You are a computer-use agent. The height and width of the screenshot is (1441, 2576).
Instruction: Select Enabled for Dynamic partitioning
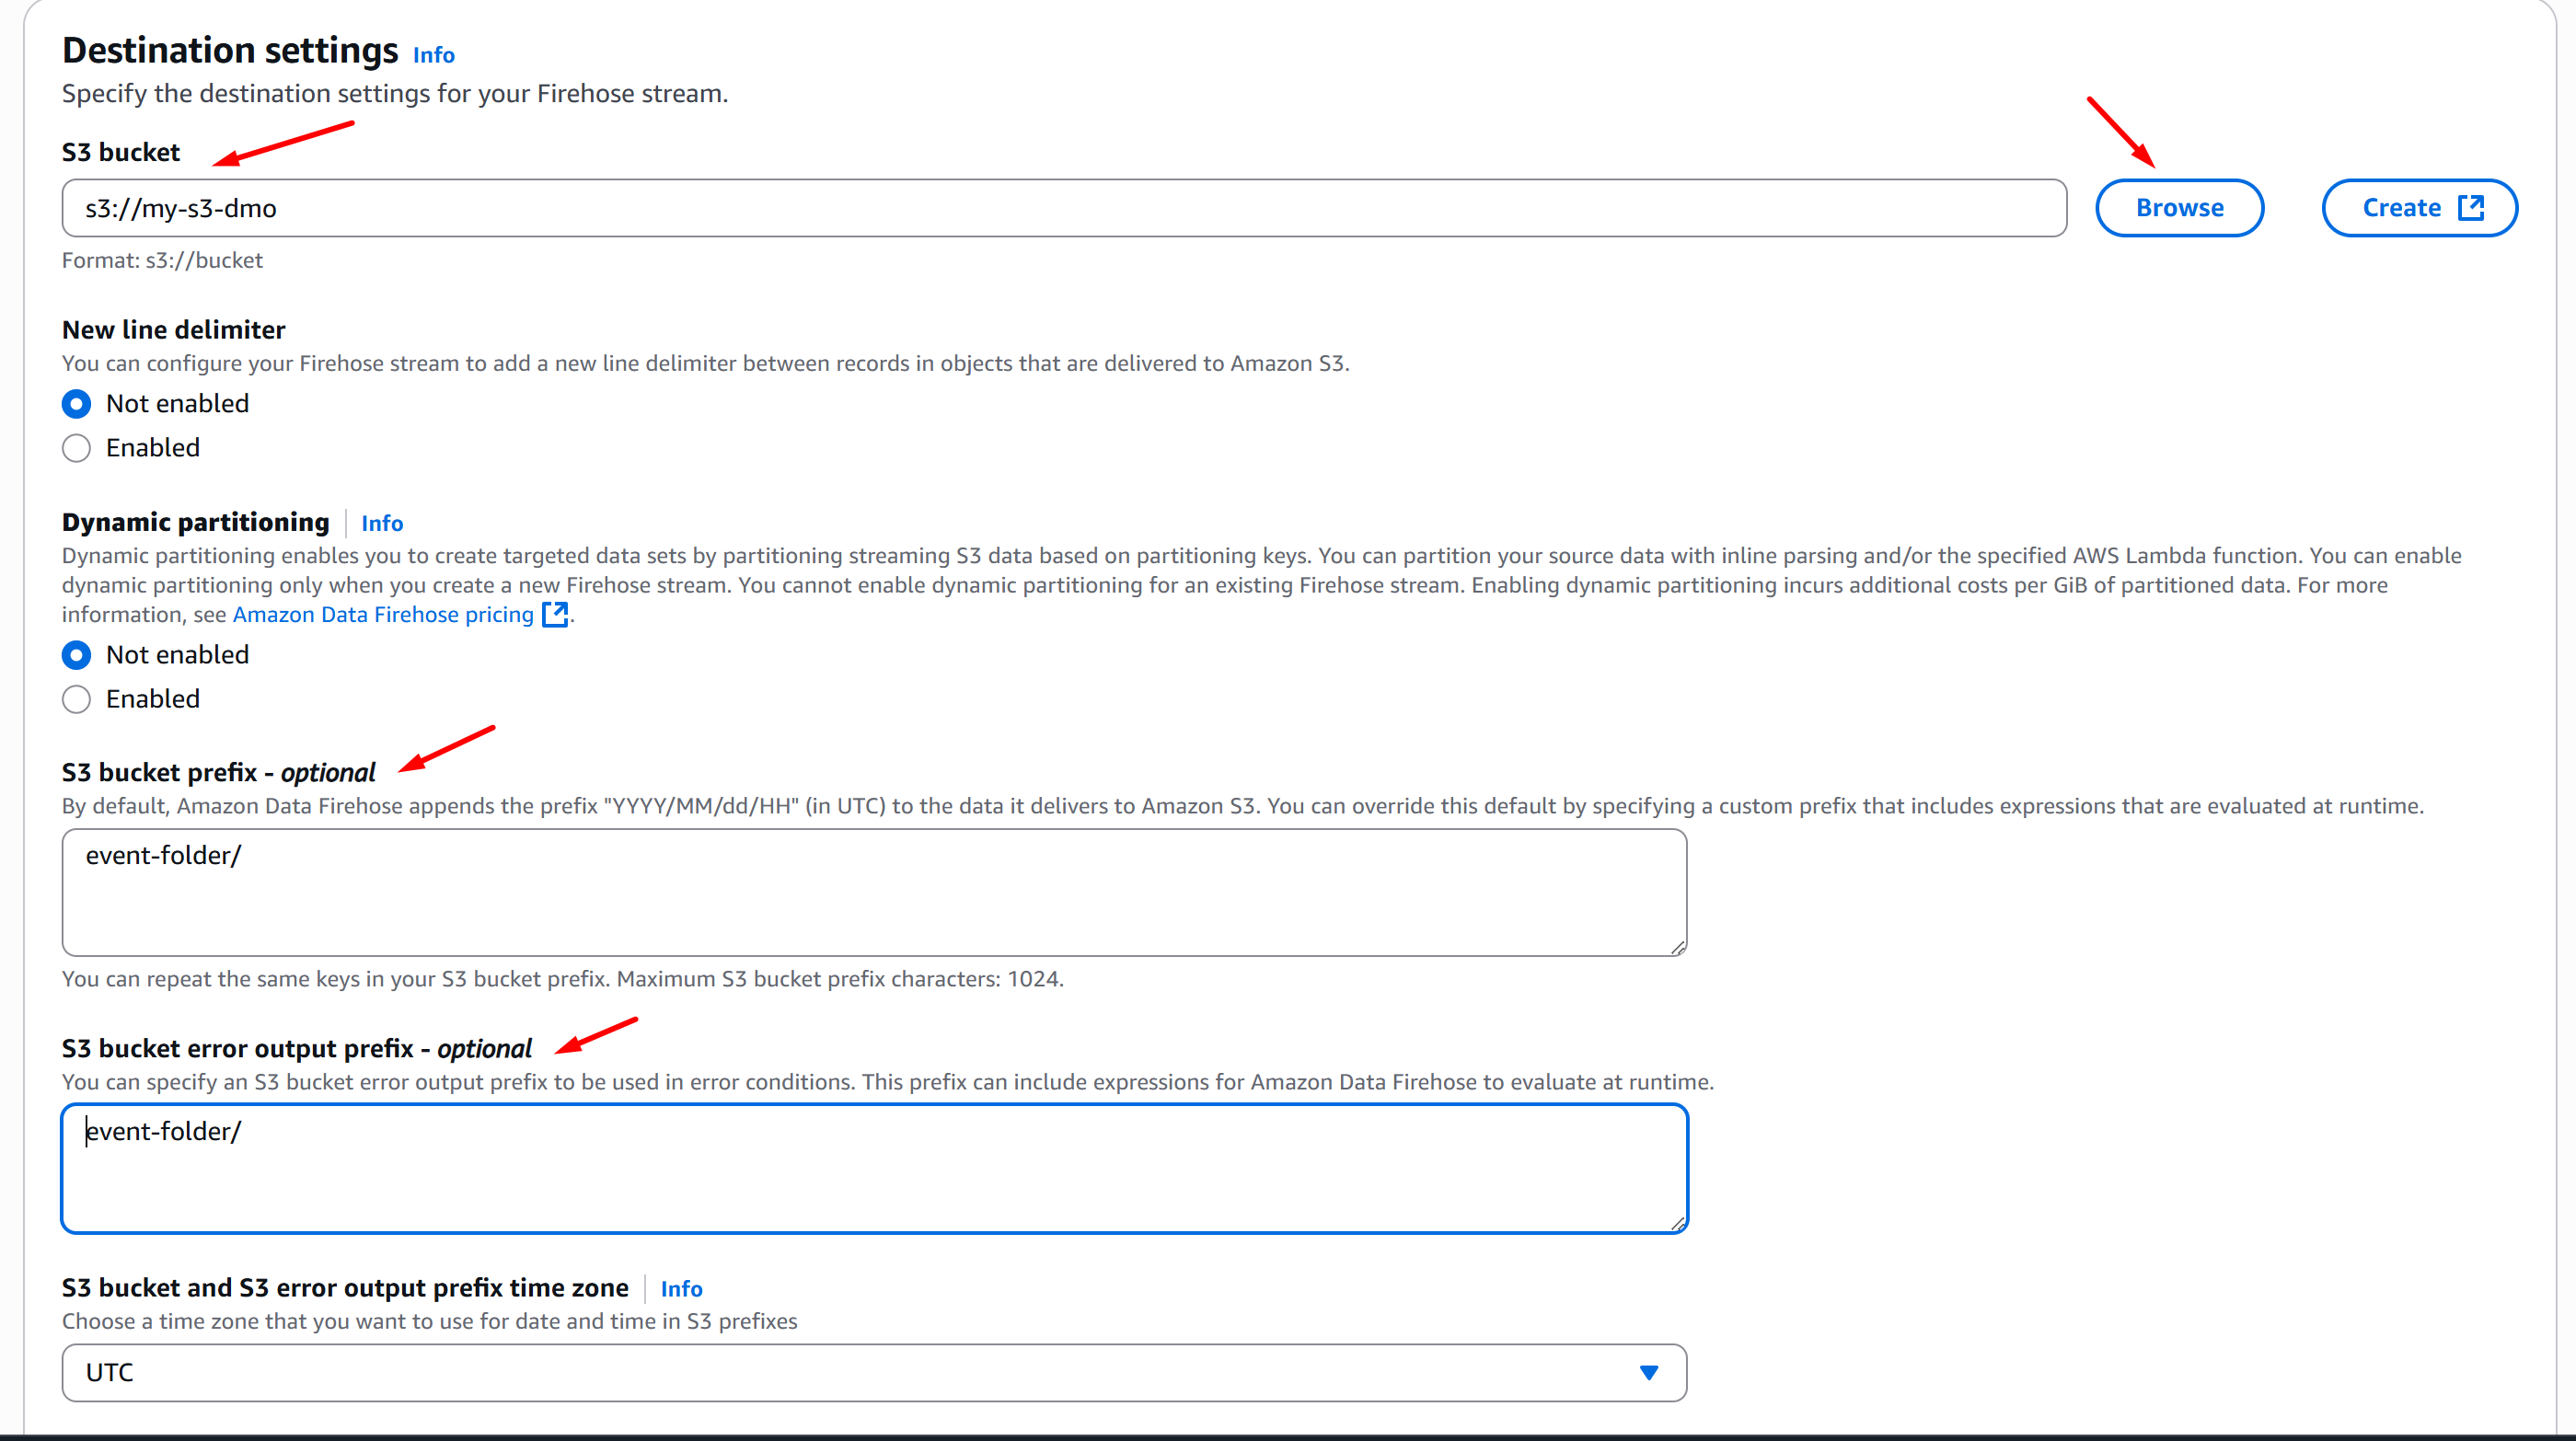[x=77, y=699]
